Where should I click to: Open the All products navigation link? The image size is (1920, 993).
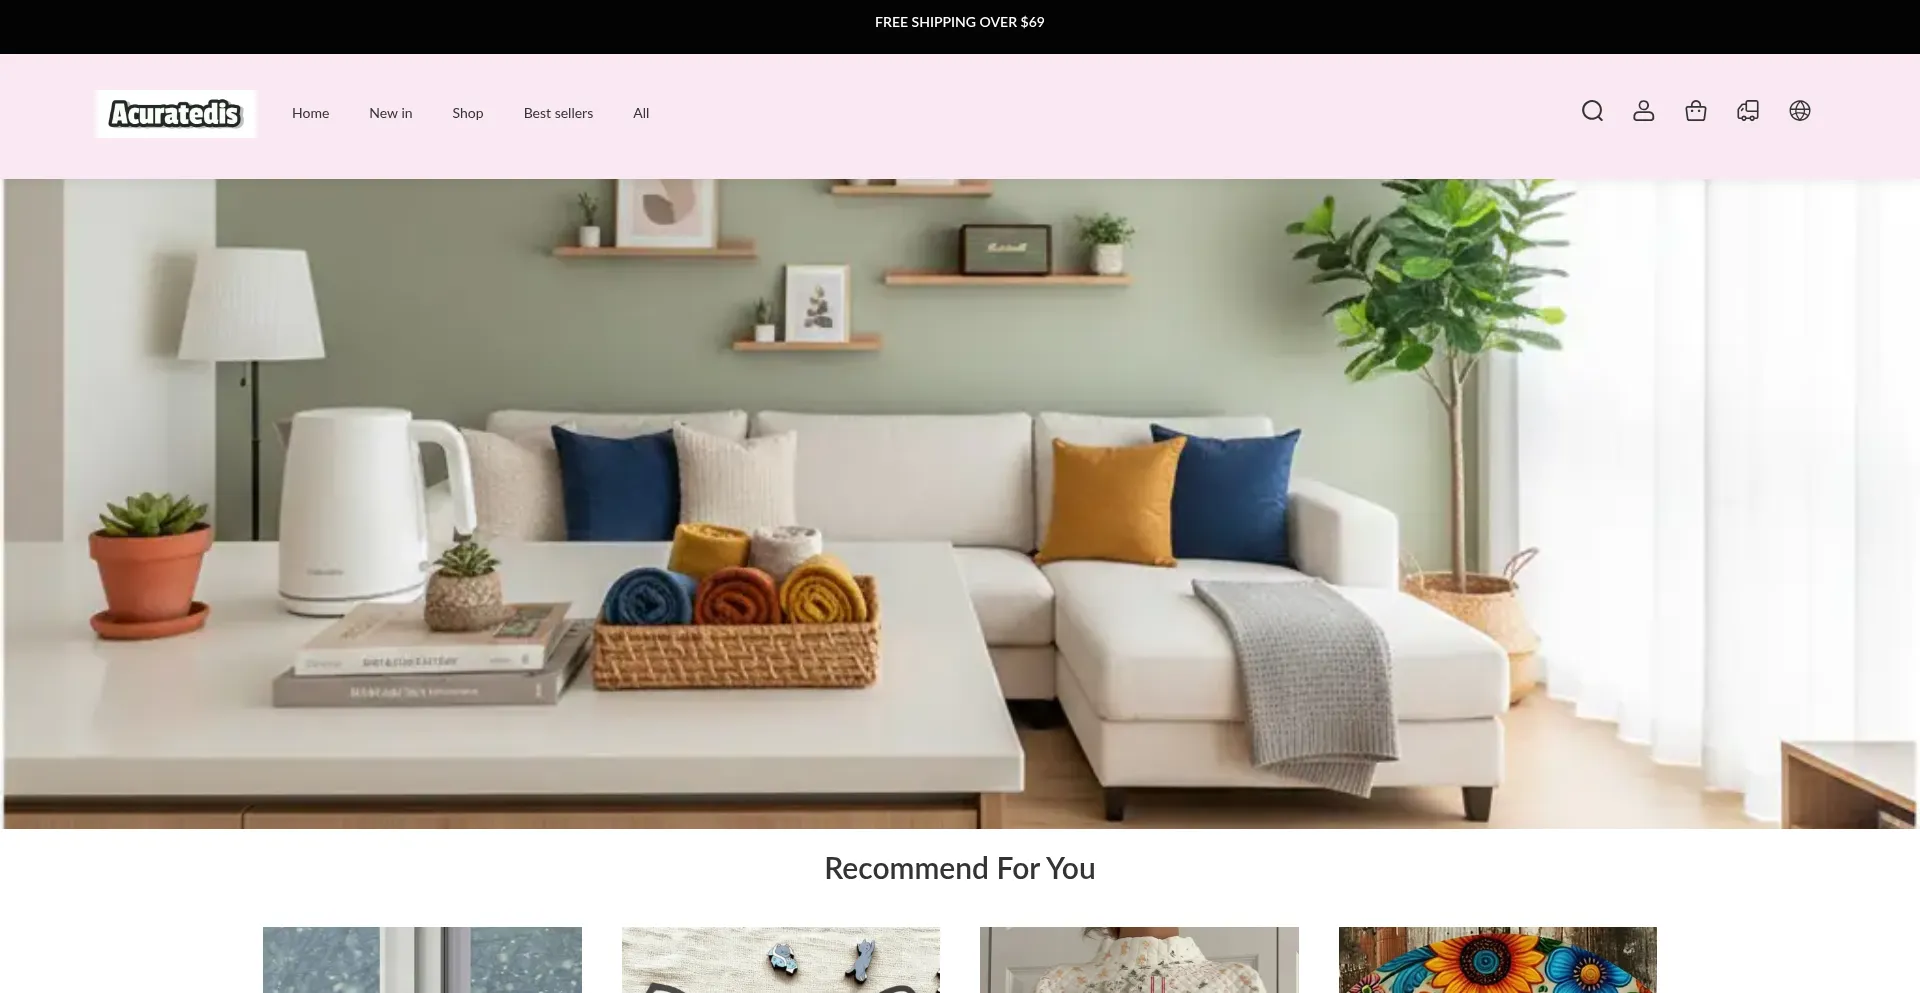(641, 114)
